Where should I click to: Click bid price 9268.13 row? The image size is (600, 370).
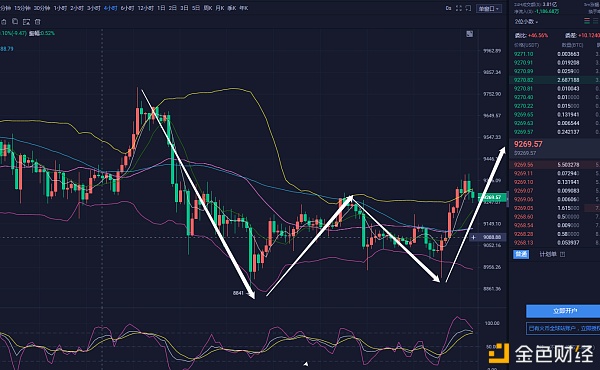click(x=554, y=243)
